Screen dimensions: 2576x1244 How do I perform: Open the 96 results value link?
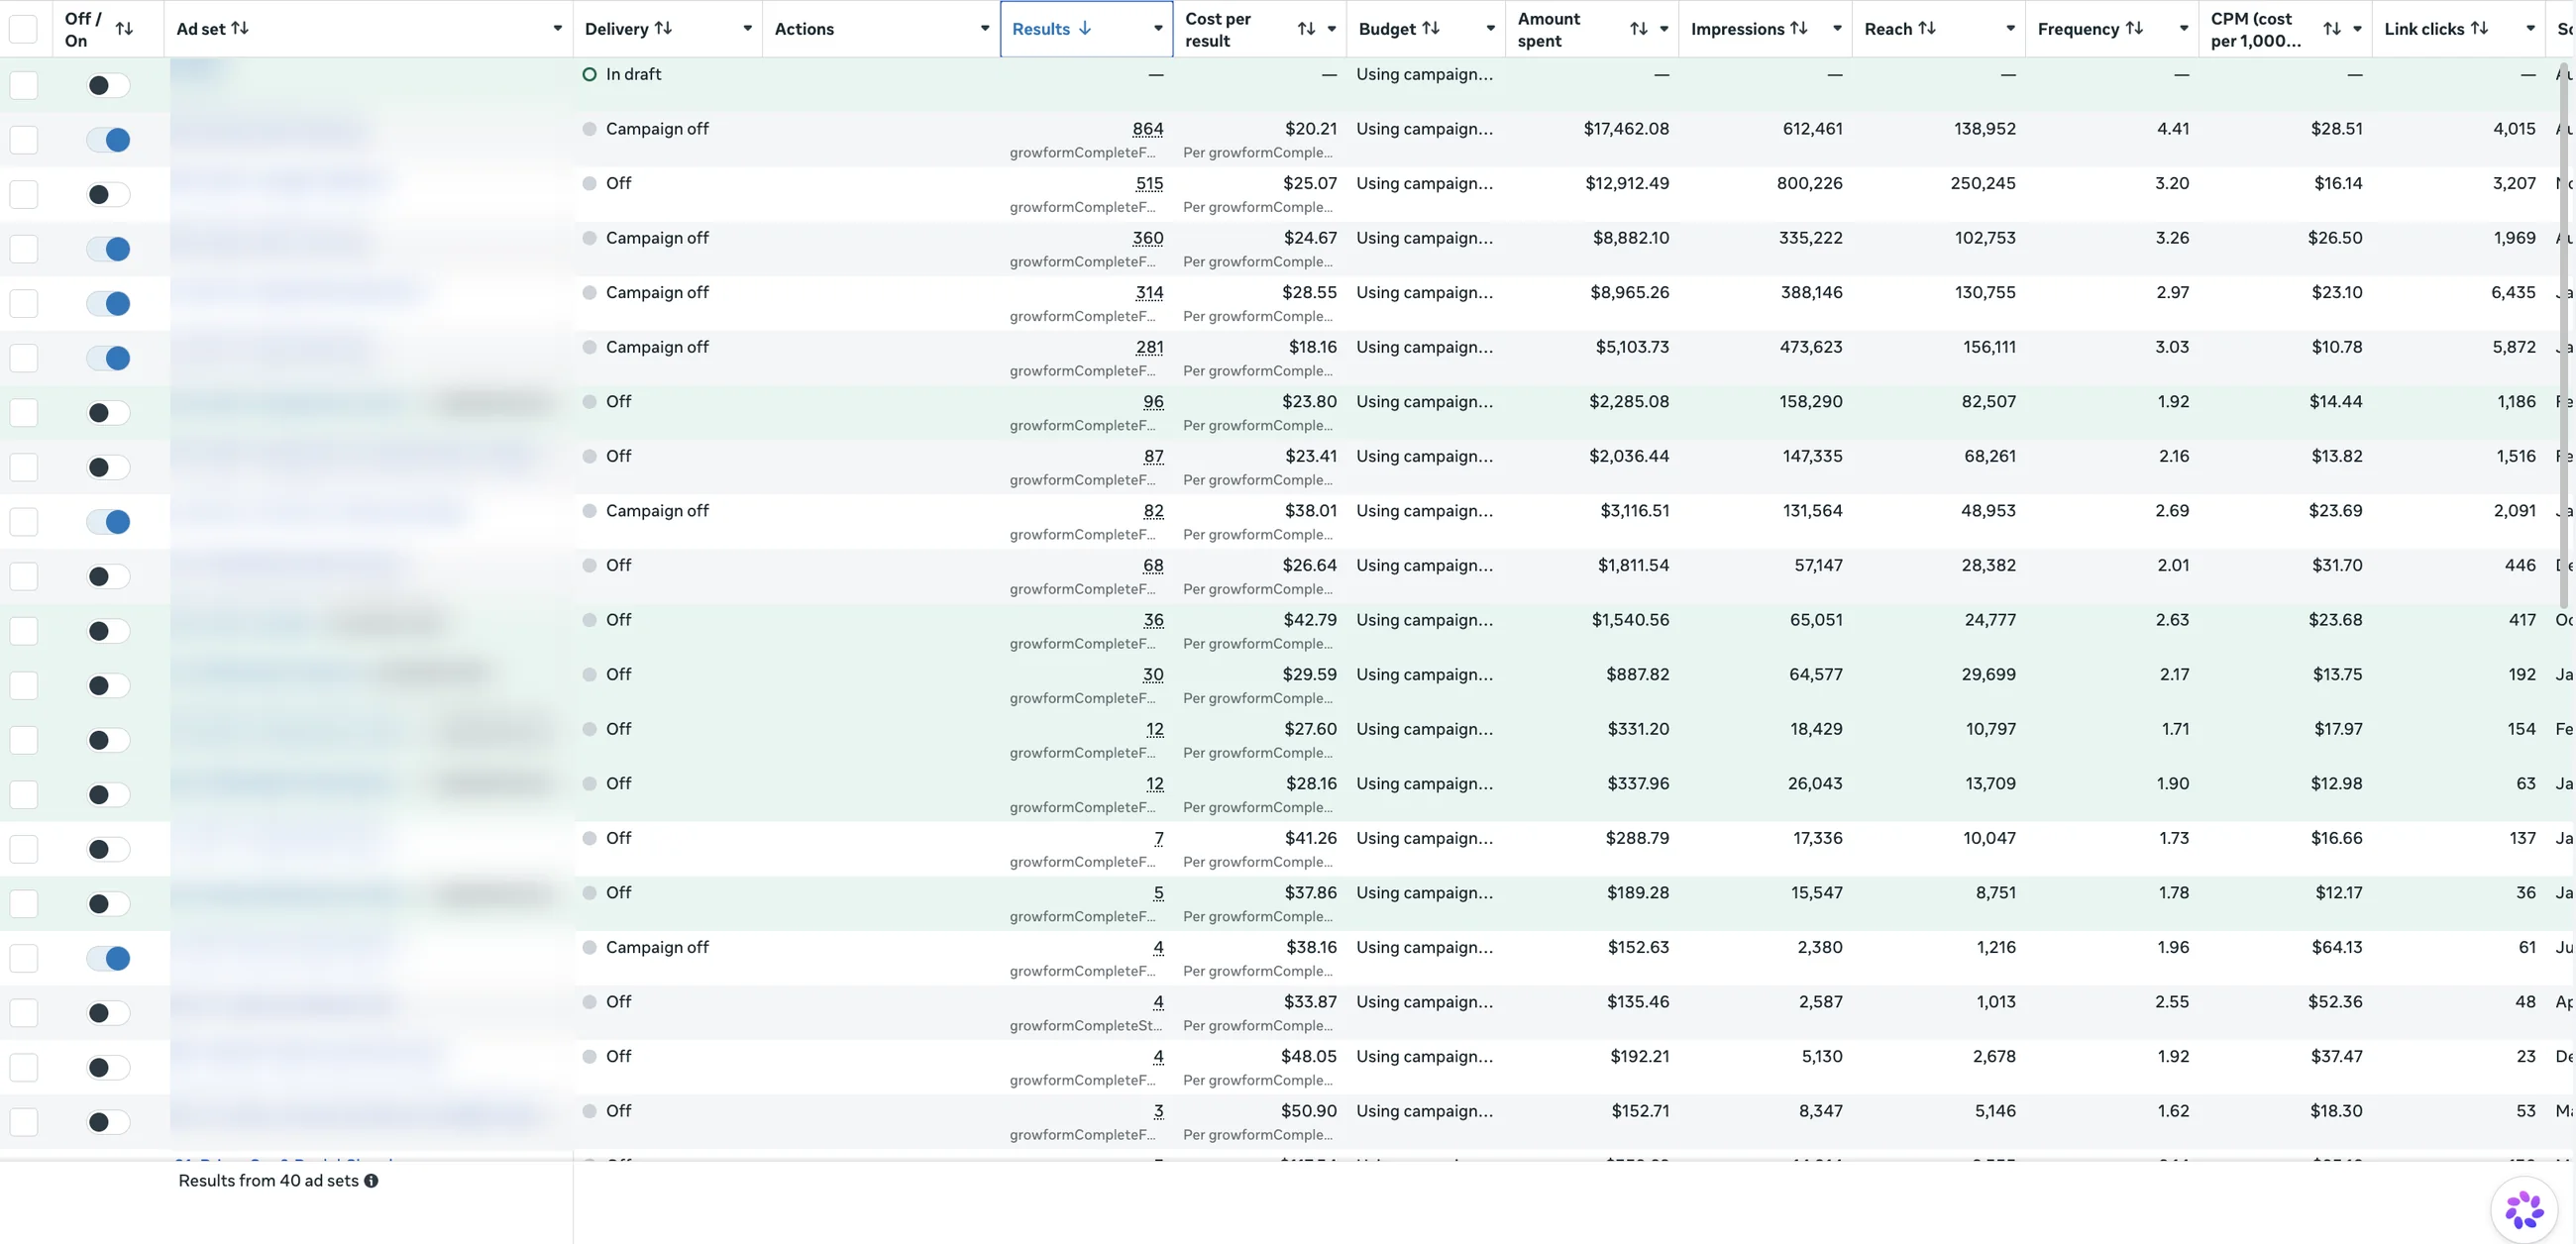[1153, 401]
